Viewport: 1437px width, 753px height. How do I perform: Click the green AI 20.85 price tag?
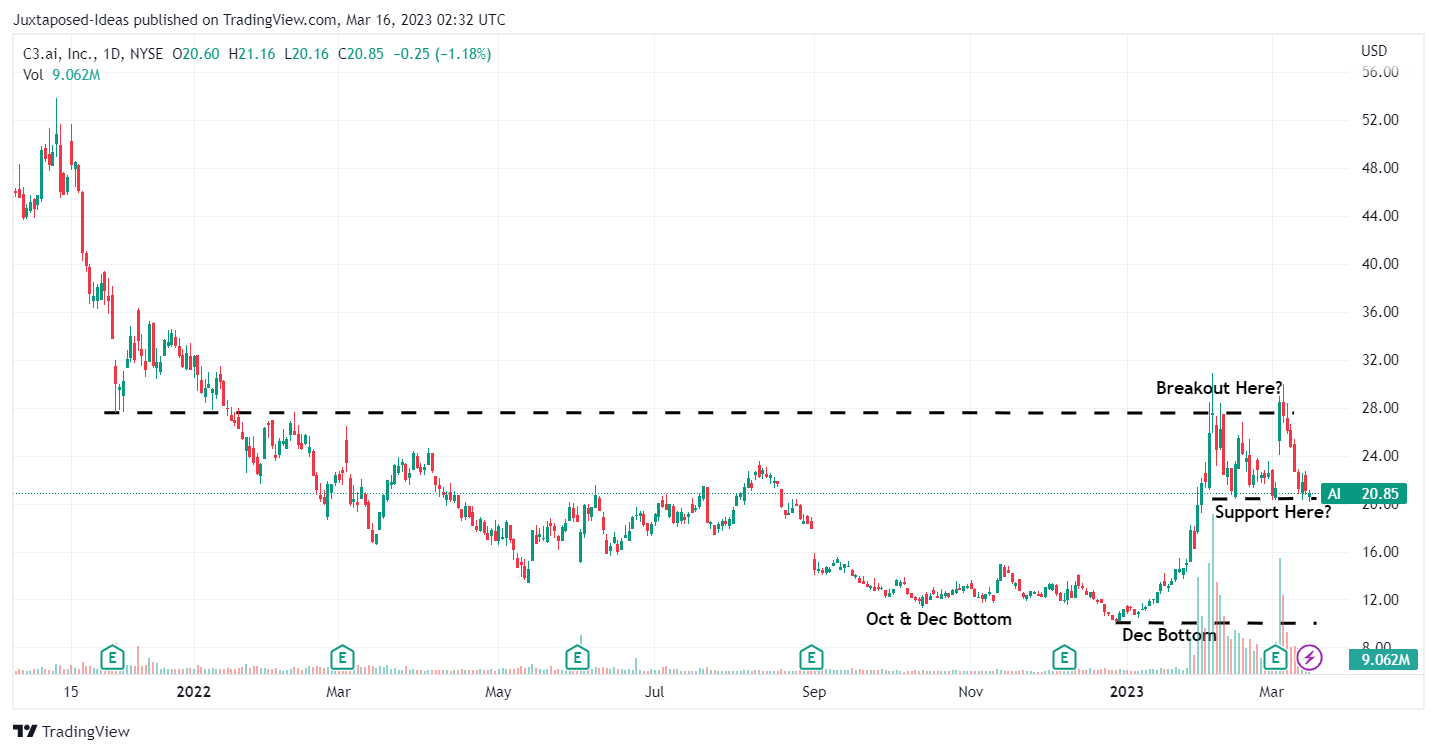(1364, 493)
